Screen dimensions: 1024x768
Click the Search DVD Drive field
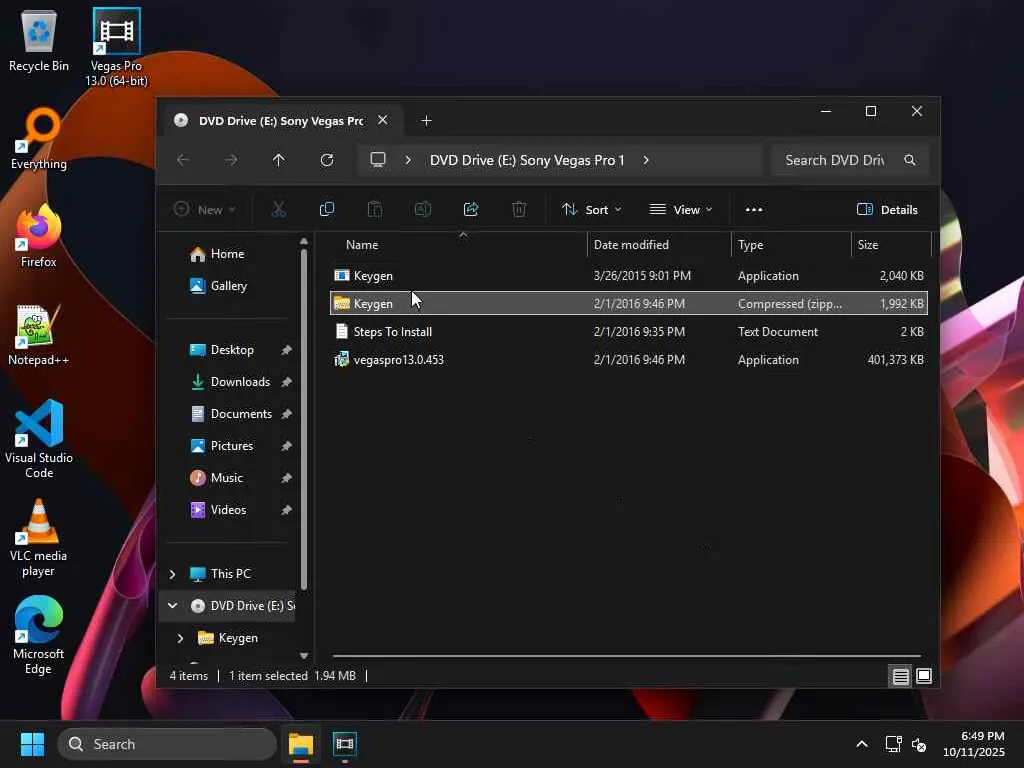click(849, 160)
